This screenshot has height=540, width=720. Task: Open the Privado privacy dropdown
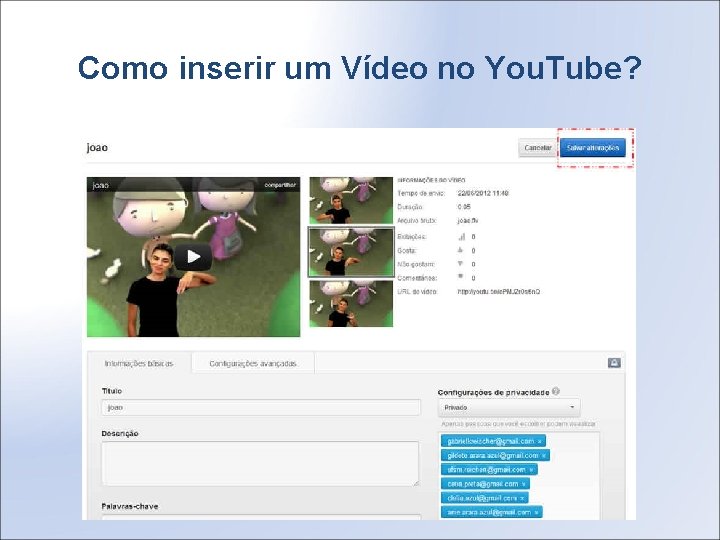[x=509, y=407]
